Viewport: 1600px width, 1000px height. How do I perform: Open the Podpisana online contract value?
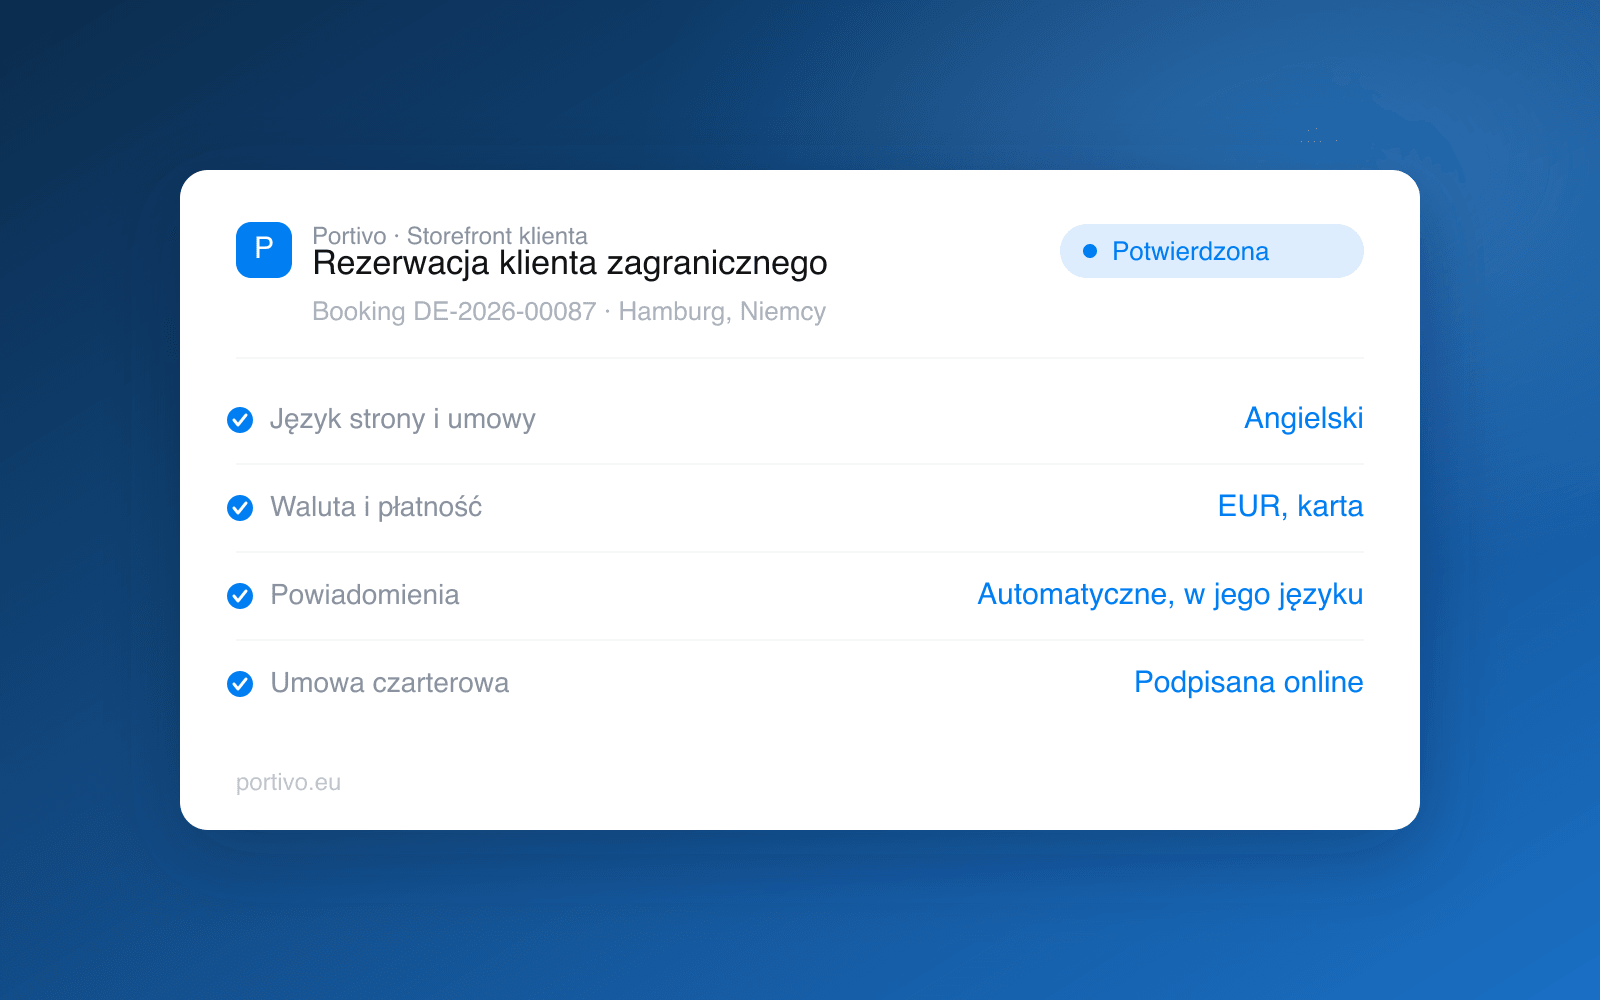(1249, 682)
